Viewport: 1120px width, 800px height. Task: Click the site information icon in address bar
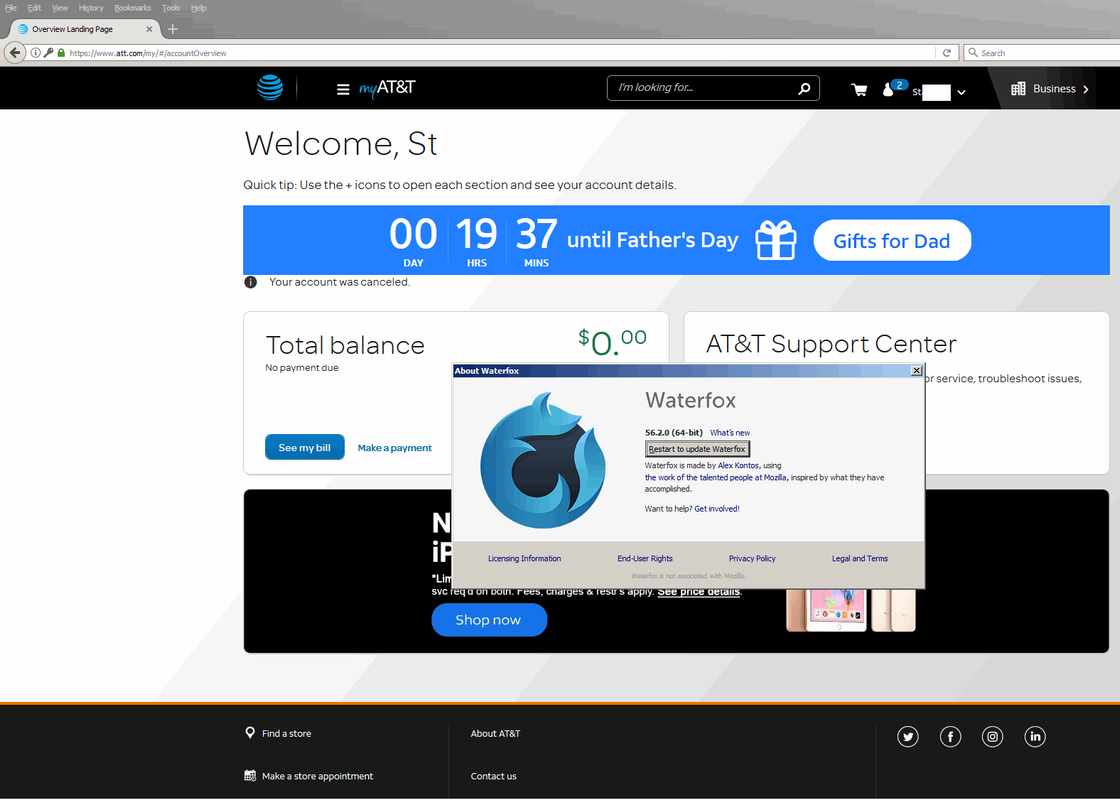[35, 53]
